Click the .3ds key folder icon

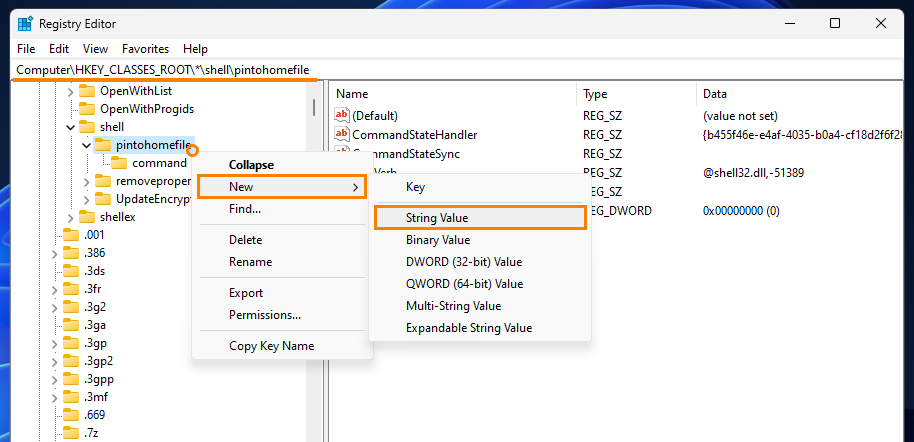(71, 271)
